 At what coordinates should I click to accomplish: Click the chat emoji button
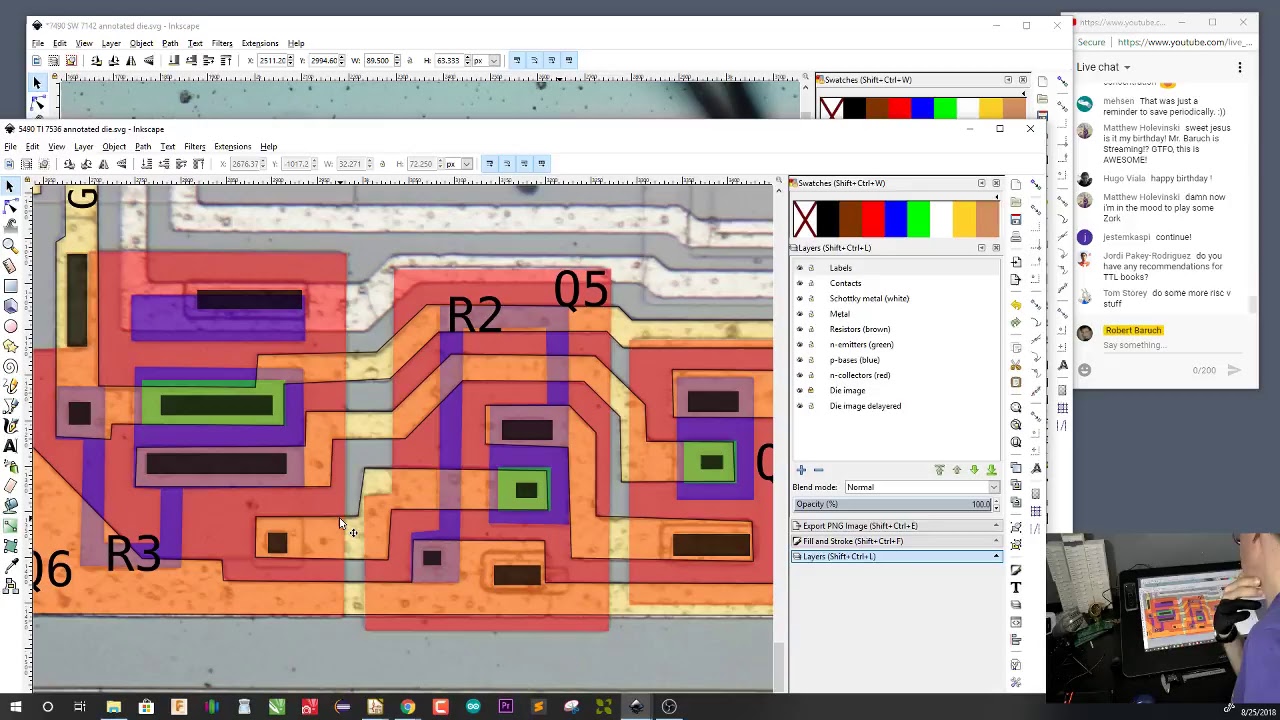[x=1085, y=370]
